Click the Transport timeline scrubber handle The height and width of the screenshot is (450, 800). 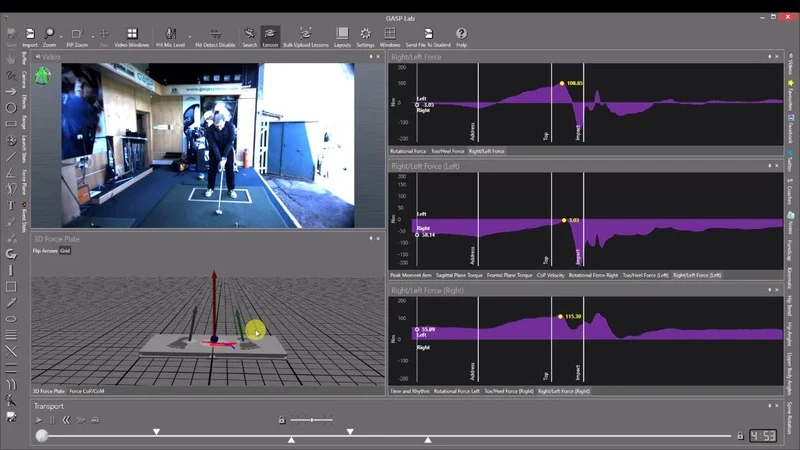point(42,436)
